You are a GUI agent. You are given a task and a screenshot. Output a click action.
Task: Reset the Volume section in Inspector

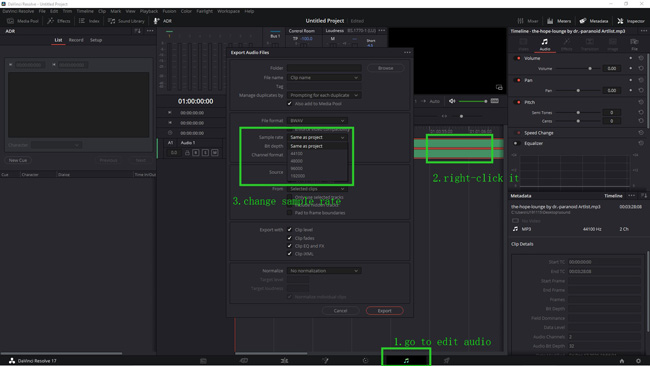point(641,58)
